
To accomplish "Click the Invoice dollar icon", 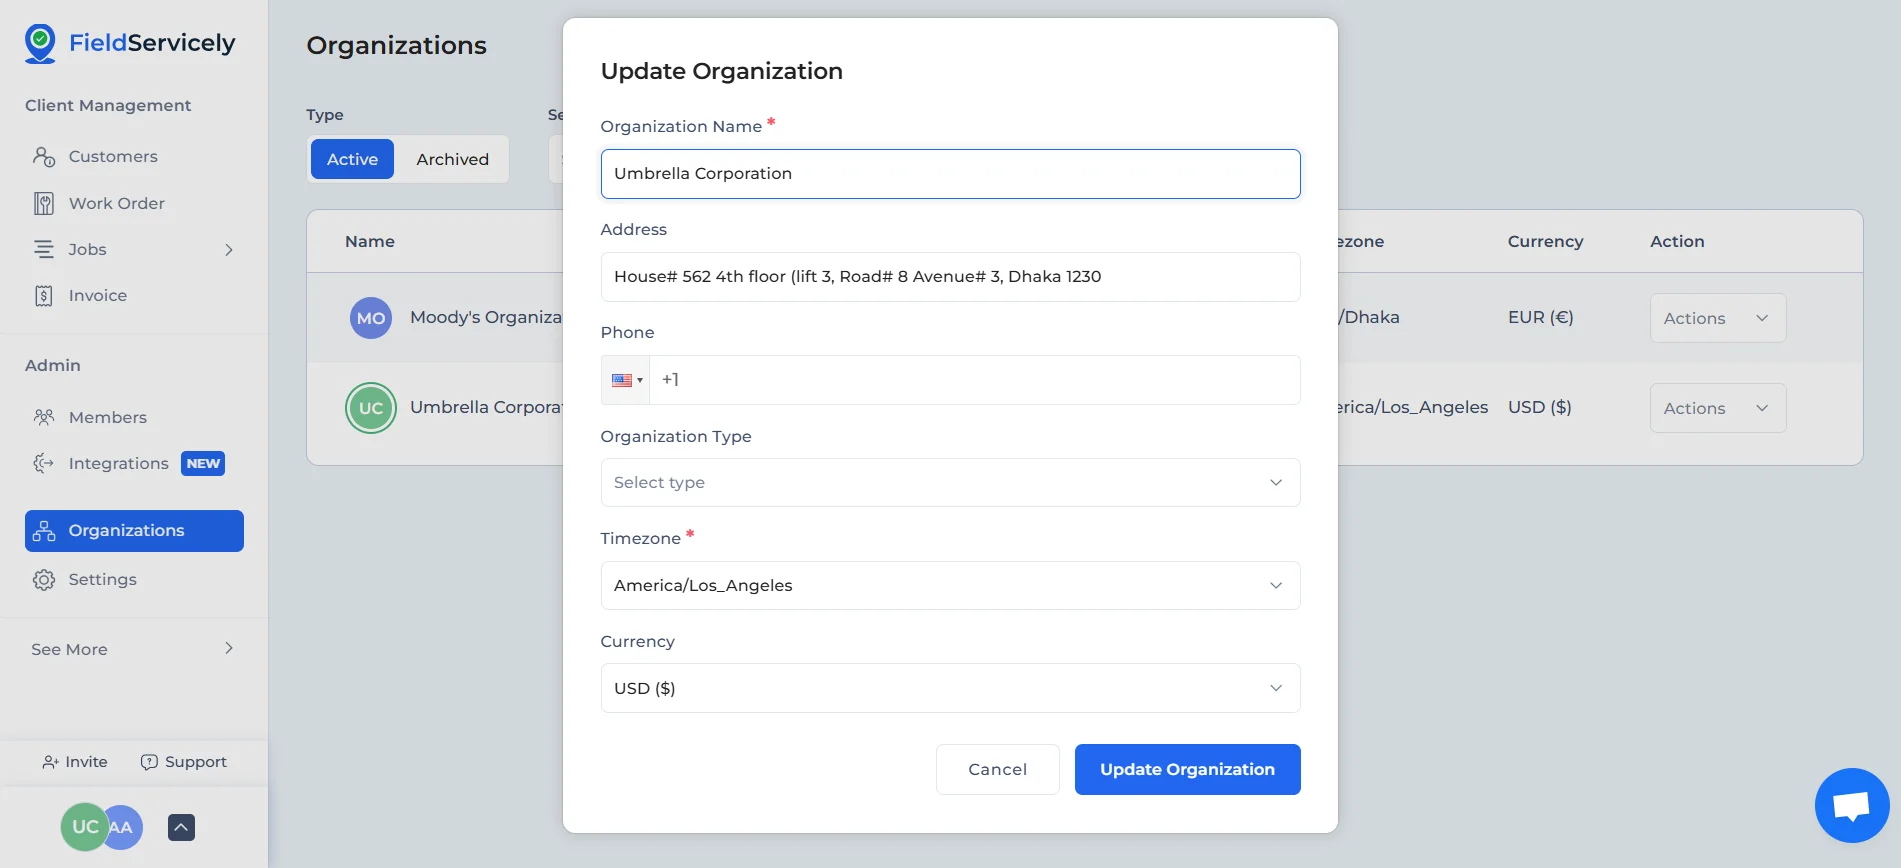I will [x=44, y=296].
